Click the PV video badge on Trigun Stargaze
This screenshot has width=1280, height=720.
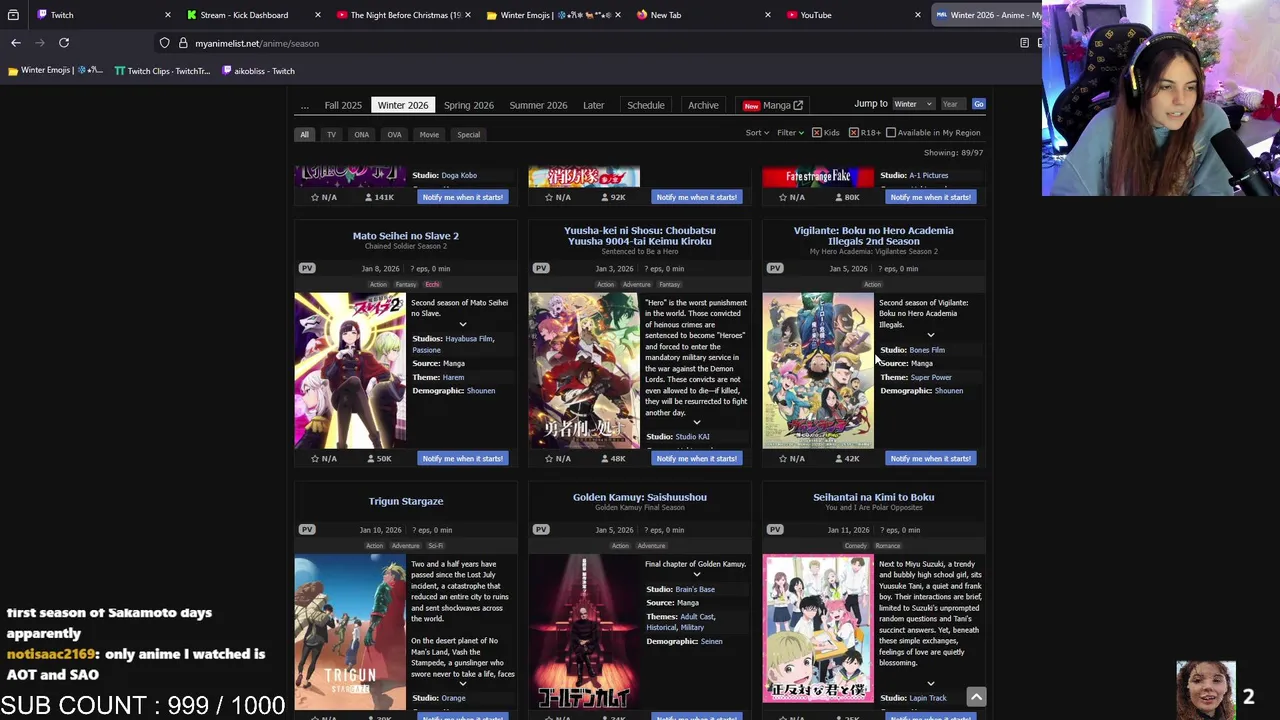click(x=307, y=530)
